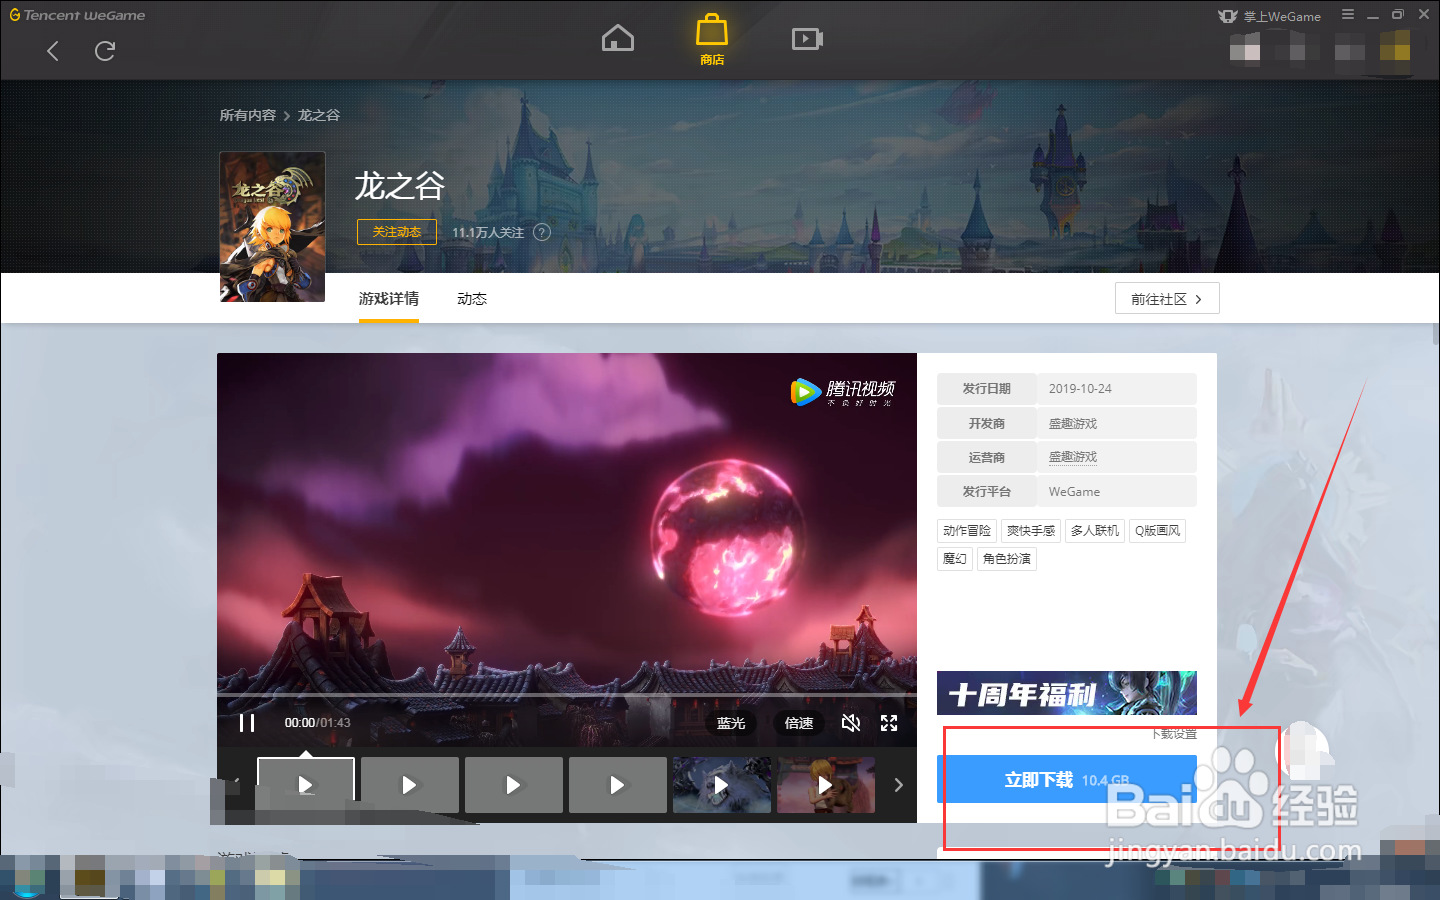Click the WeGame platform value
Image resolution: width=1440 pixels, height=900 pixels.
[1074, 492]
